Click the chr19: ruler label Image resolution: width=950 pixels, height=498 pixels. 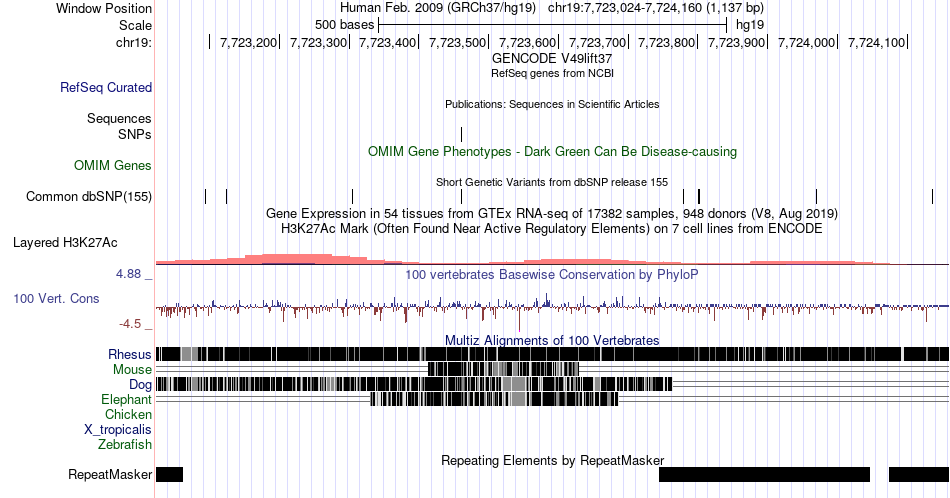tap(134, 42)
